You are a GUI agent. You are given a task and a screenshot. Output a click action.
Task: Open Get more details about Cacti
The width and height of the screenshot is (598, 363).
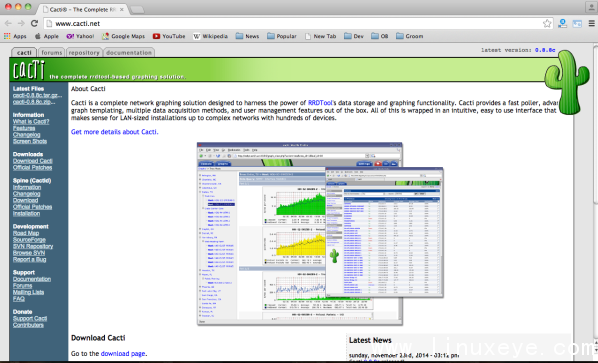point(114,132)
